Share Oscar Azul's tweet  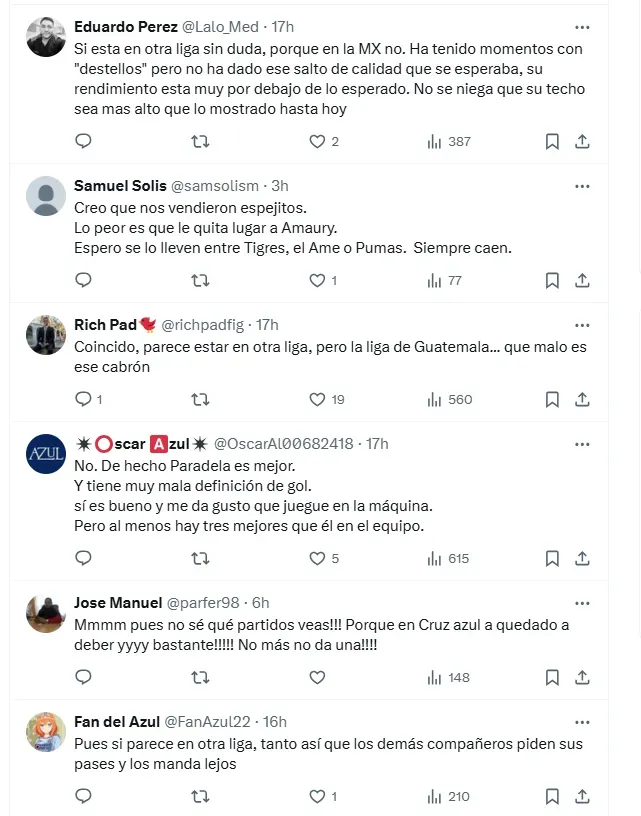click(582, 559)
